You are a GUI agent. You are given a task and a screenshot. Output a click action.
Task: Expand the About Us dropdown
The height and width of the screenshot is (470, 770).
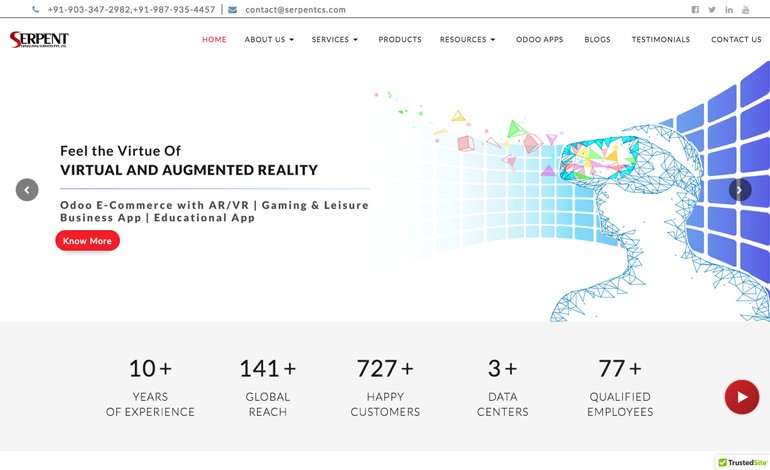pyautogui.click(x=269, y=39)
